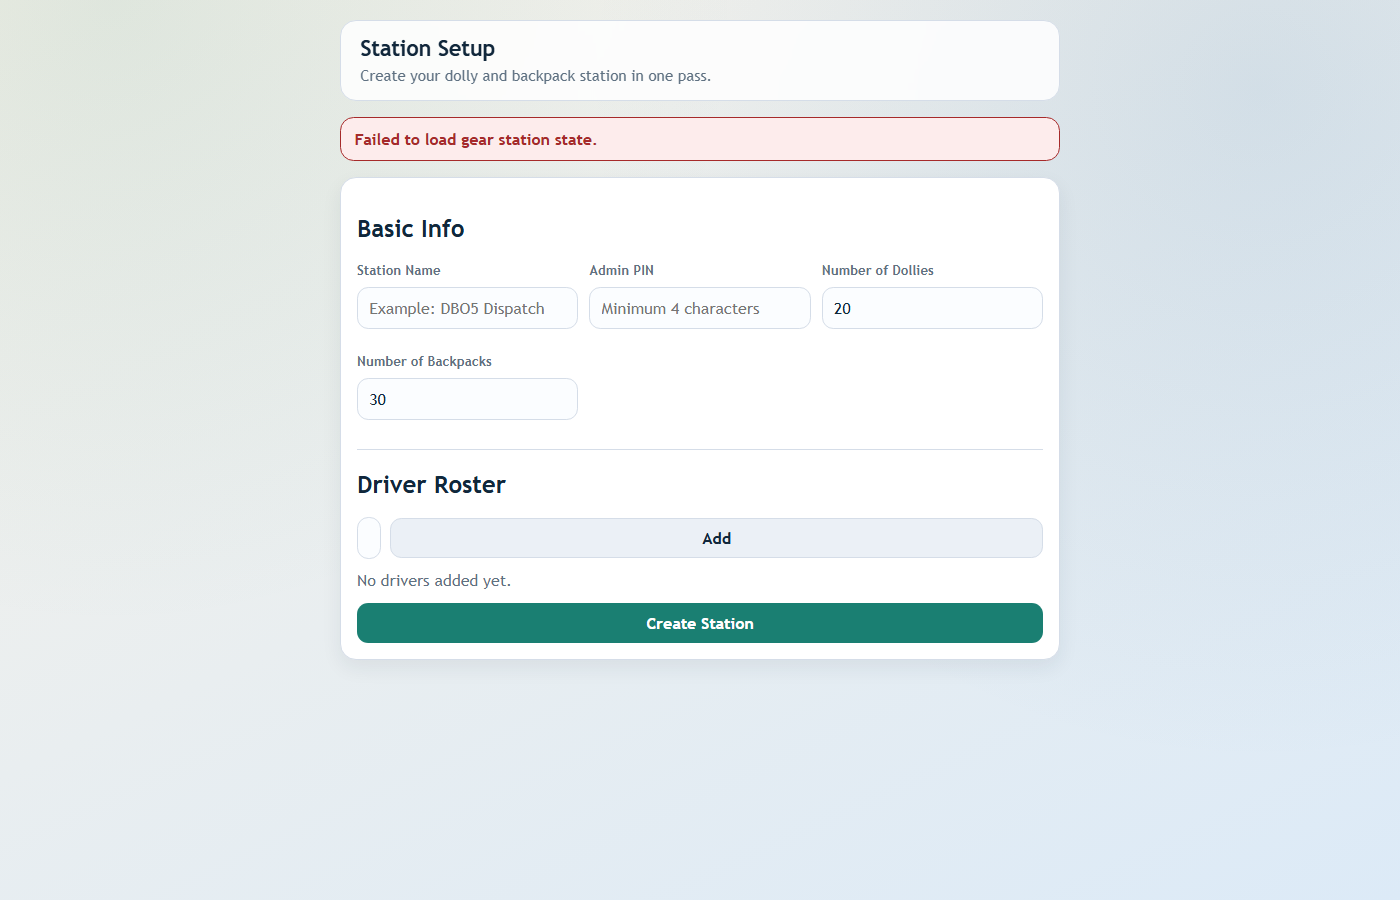The height and width of the screenshot is (900, 1400).
Task: Click the Station Name label
Action: (x=398, y=270)
